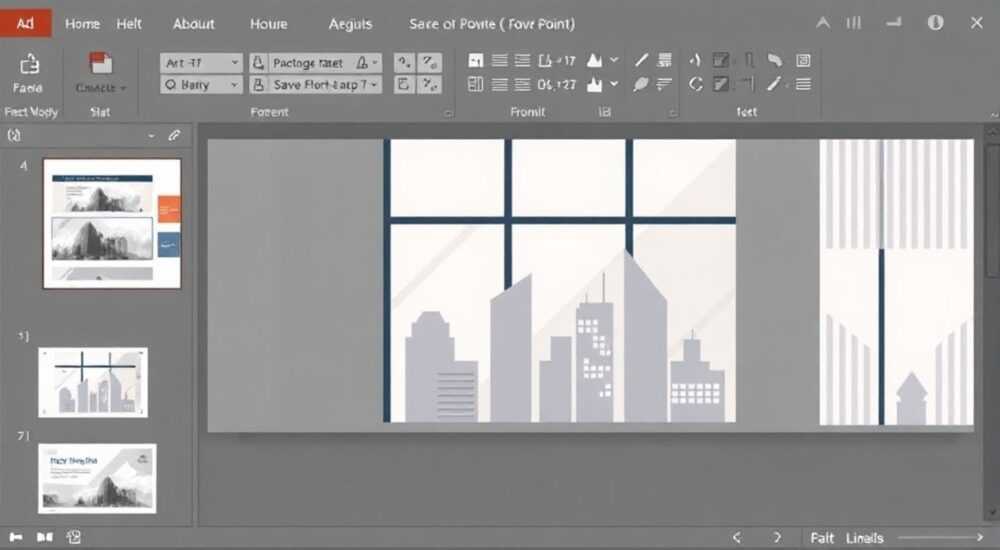Click the zoom slider in status bar
The width and height of the screenshot is (1000, 550).
tap(941, 538)
